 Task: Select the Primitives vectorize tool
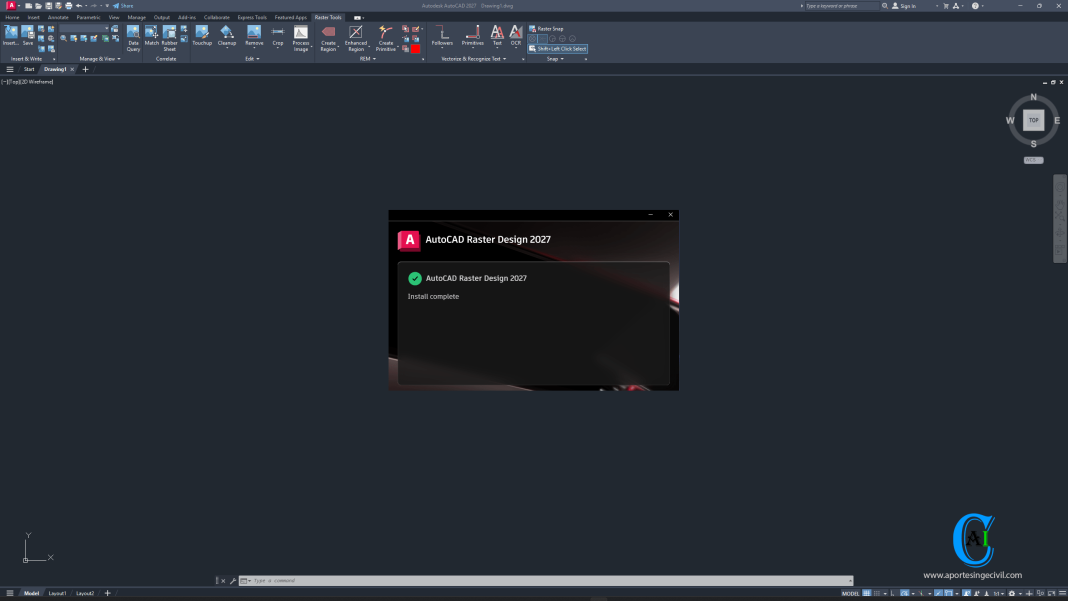[472, 36]
